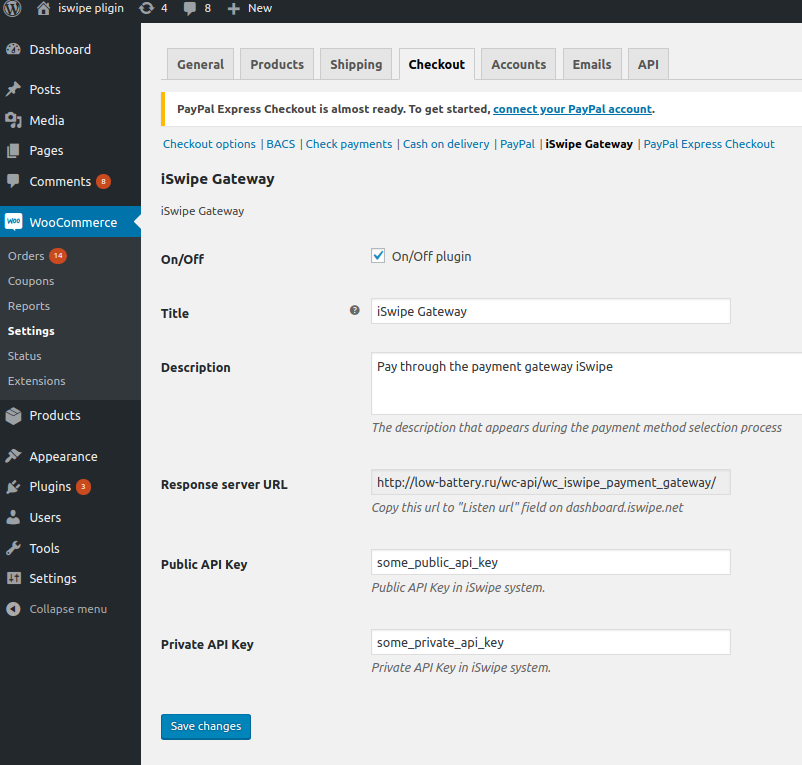Click the Collapse menu arrow icon

(x=13, y=609)
